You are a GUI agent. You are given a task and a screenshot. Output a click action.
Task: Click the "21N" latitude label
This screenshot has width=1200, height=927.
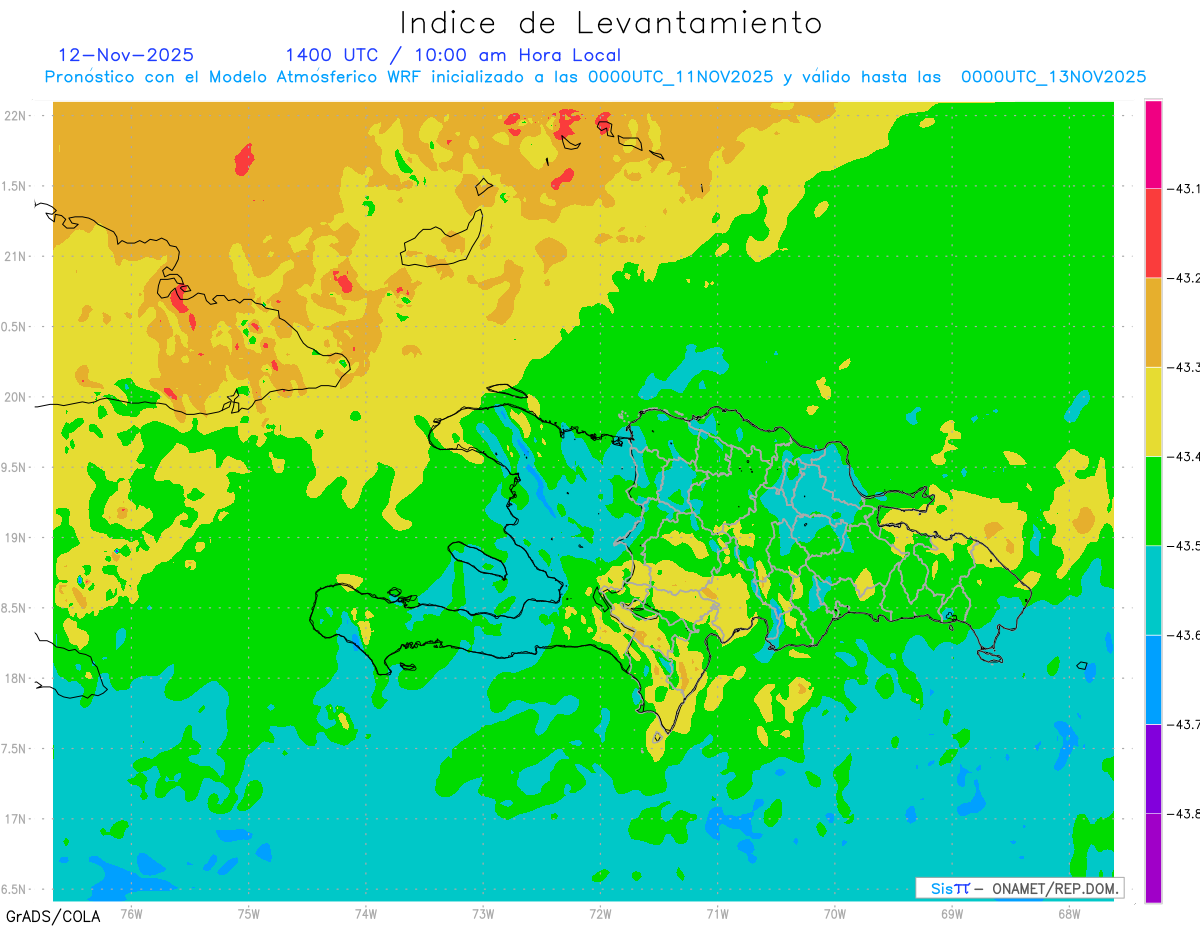16,256
